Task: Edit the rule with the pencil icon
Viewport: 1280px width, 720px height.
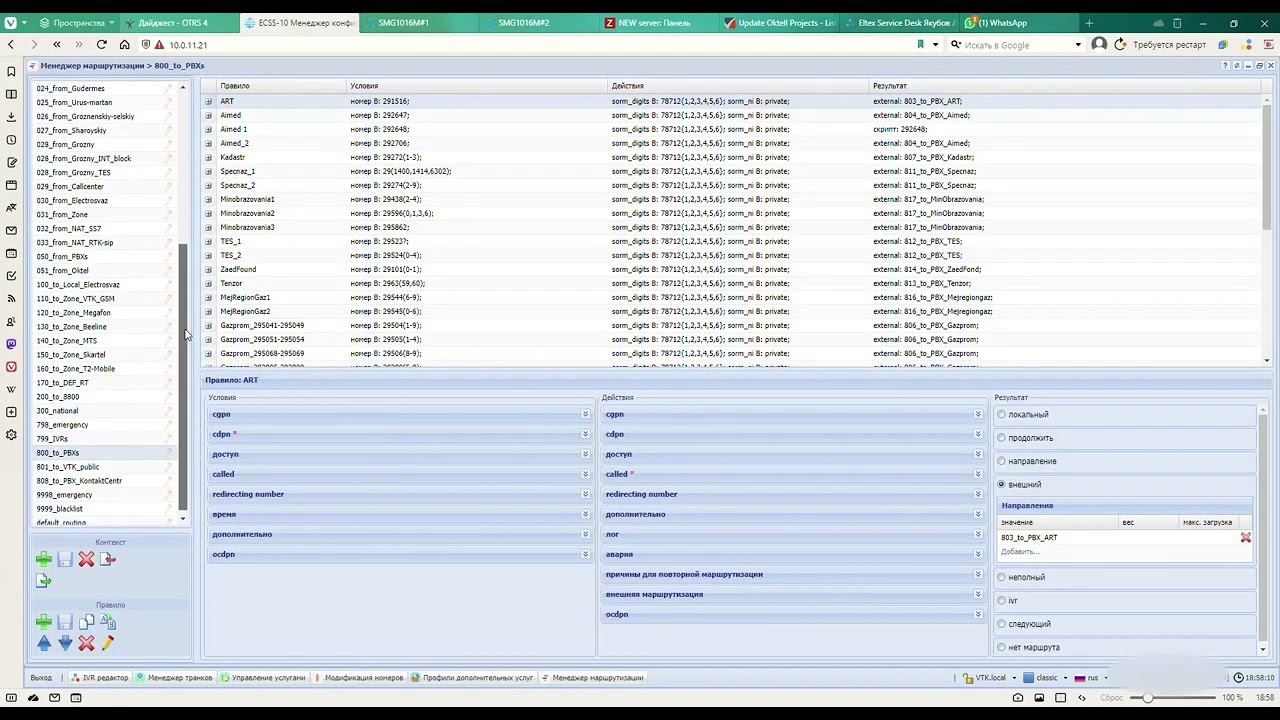Action: point(108,643)
